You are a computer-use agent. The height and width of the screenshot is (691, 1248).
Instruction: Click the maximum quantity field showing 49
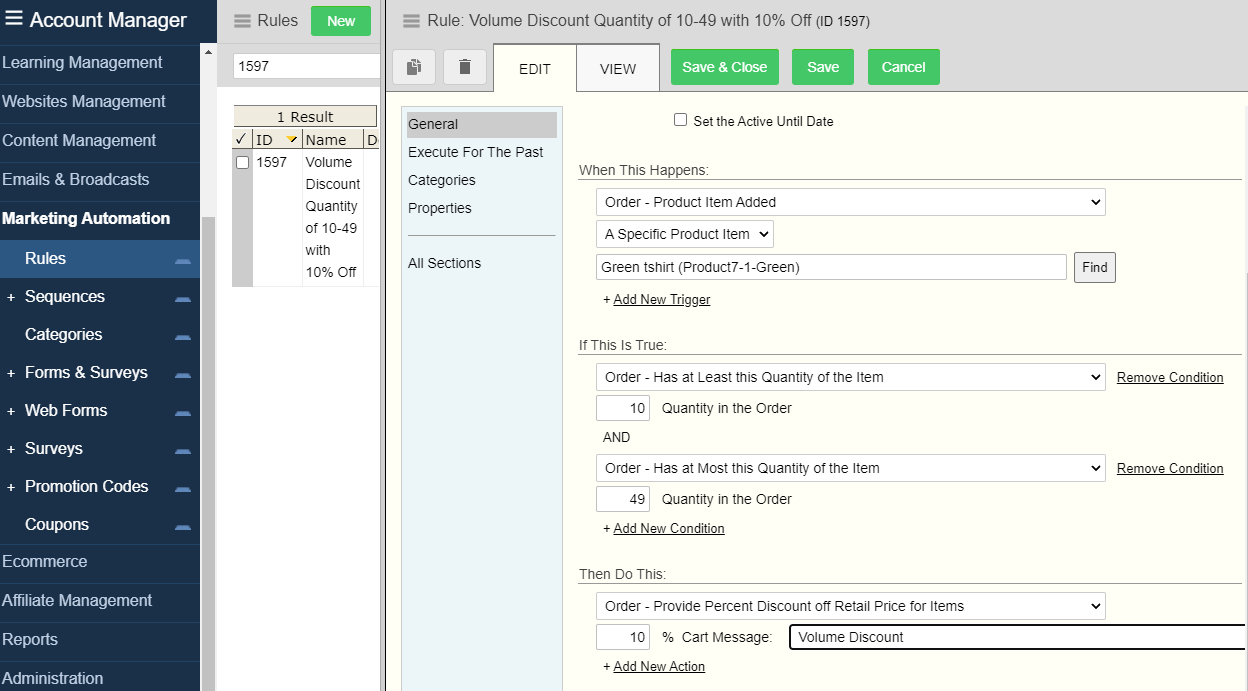tap(623, 499)
